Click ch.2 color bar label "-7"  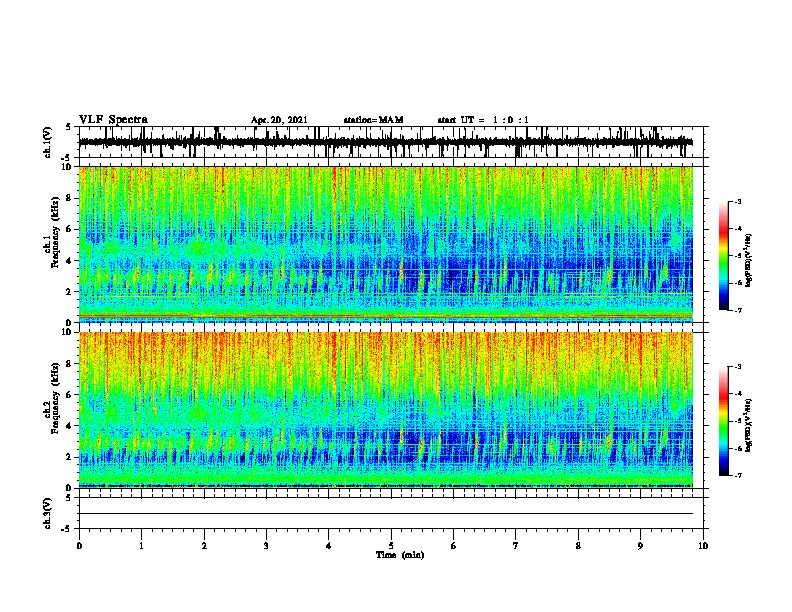pos(737,475)
